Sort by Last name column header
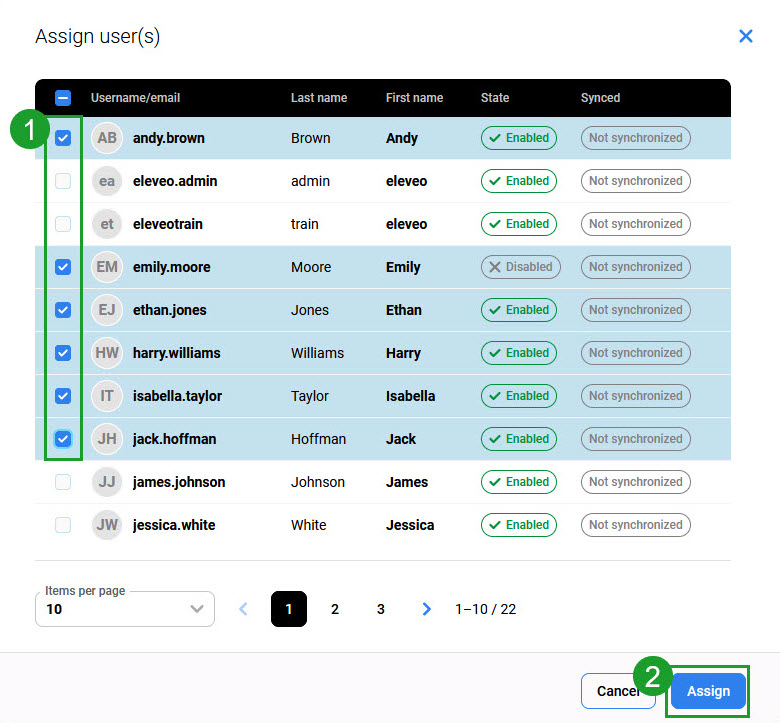 pyautogui.click(x=319, y=98)
